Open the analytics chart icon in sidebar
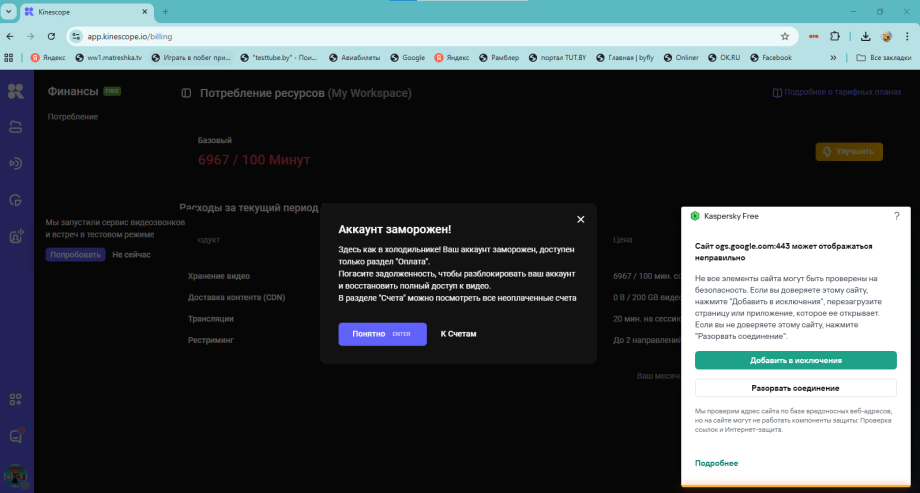This screenshot has height=493, width=920. coord(16,200)
